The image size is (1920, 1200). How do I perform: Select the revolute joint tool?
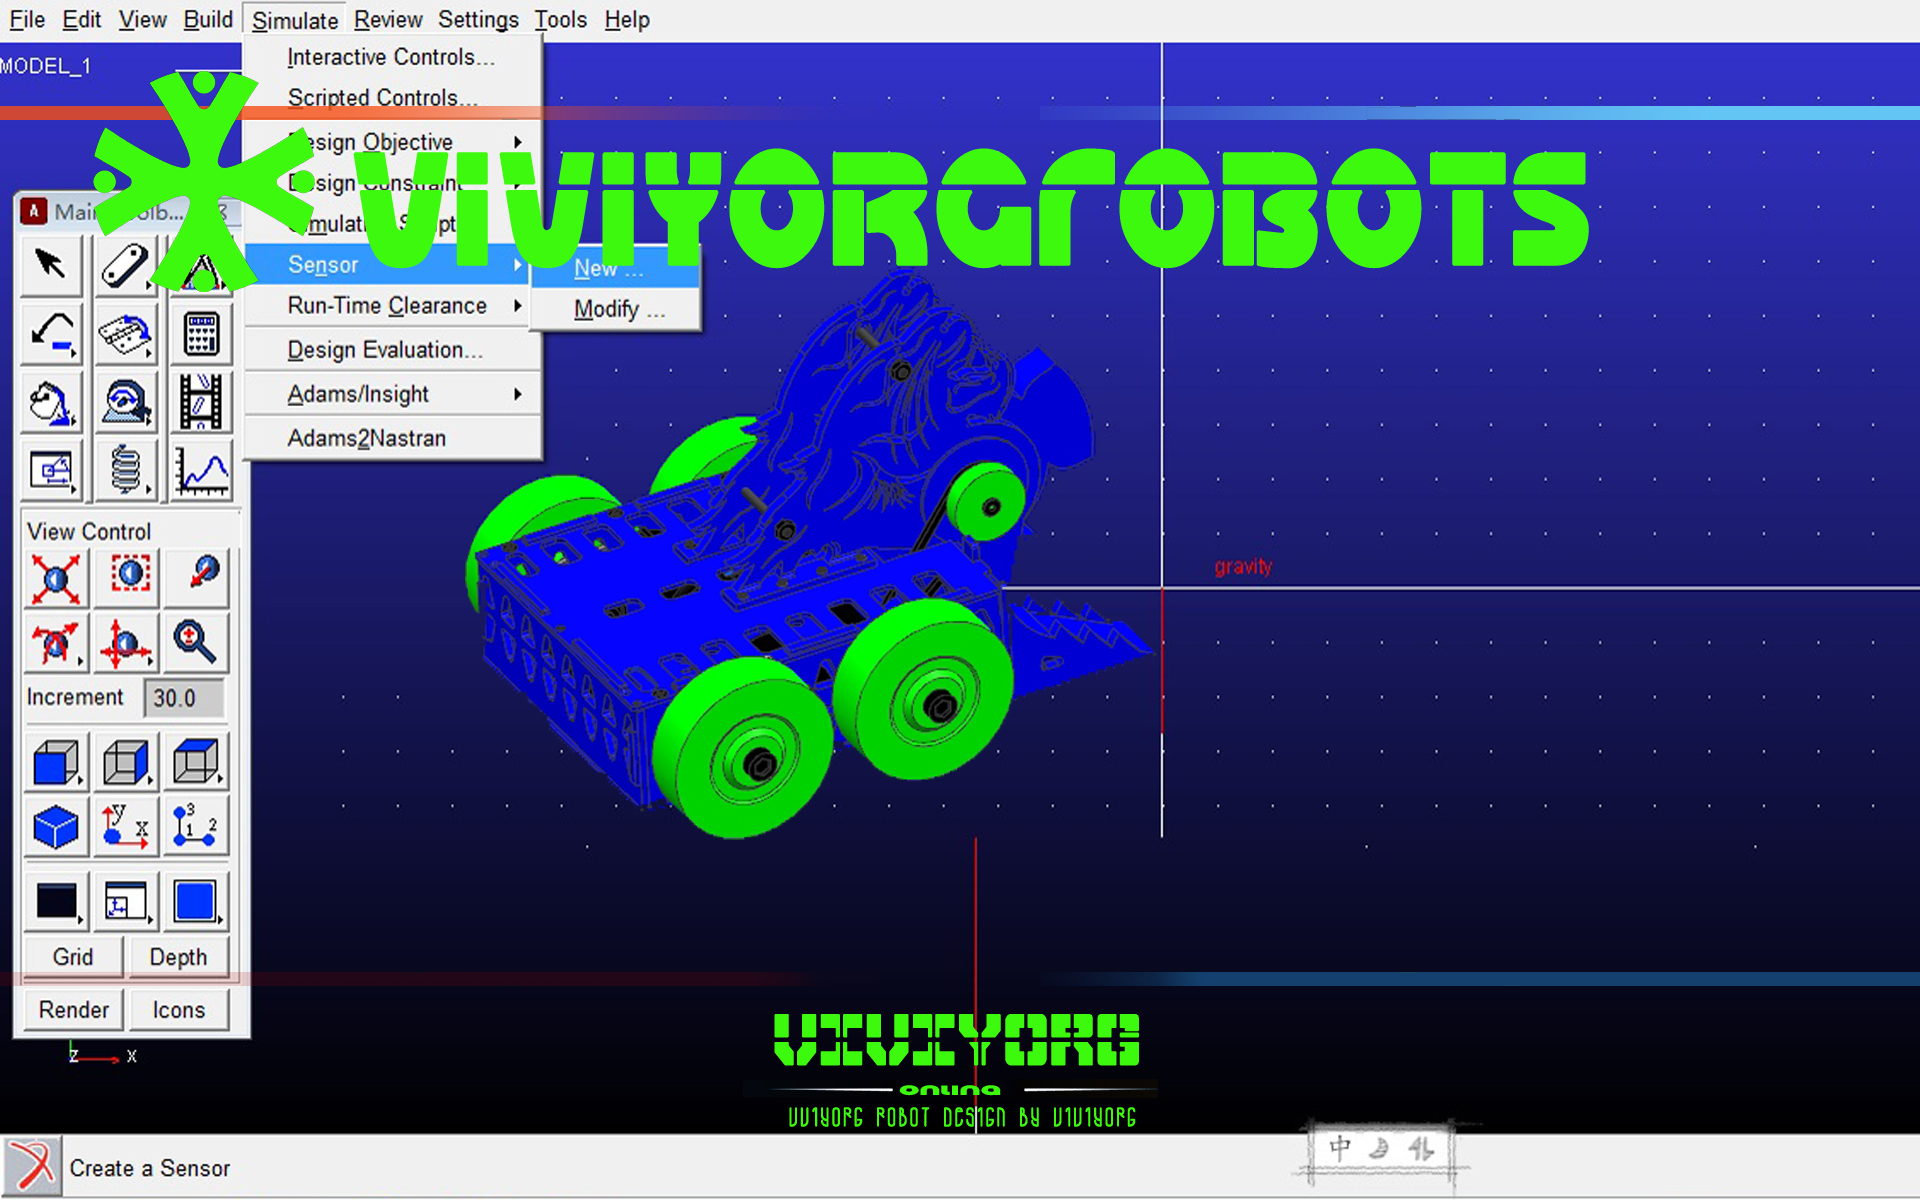coord(126,334)
